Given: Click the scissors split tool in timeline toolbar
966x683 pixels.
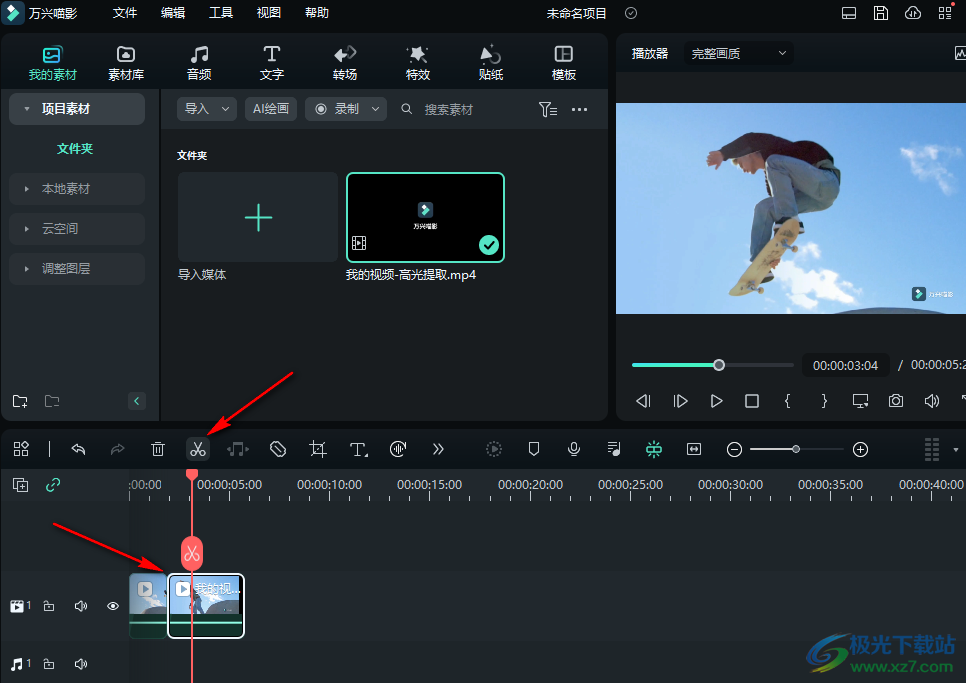Looking at the screenshot, I should (x=197, y=449).
